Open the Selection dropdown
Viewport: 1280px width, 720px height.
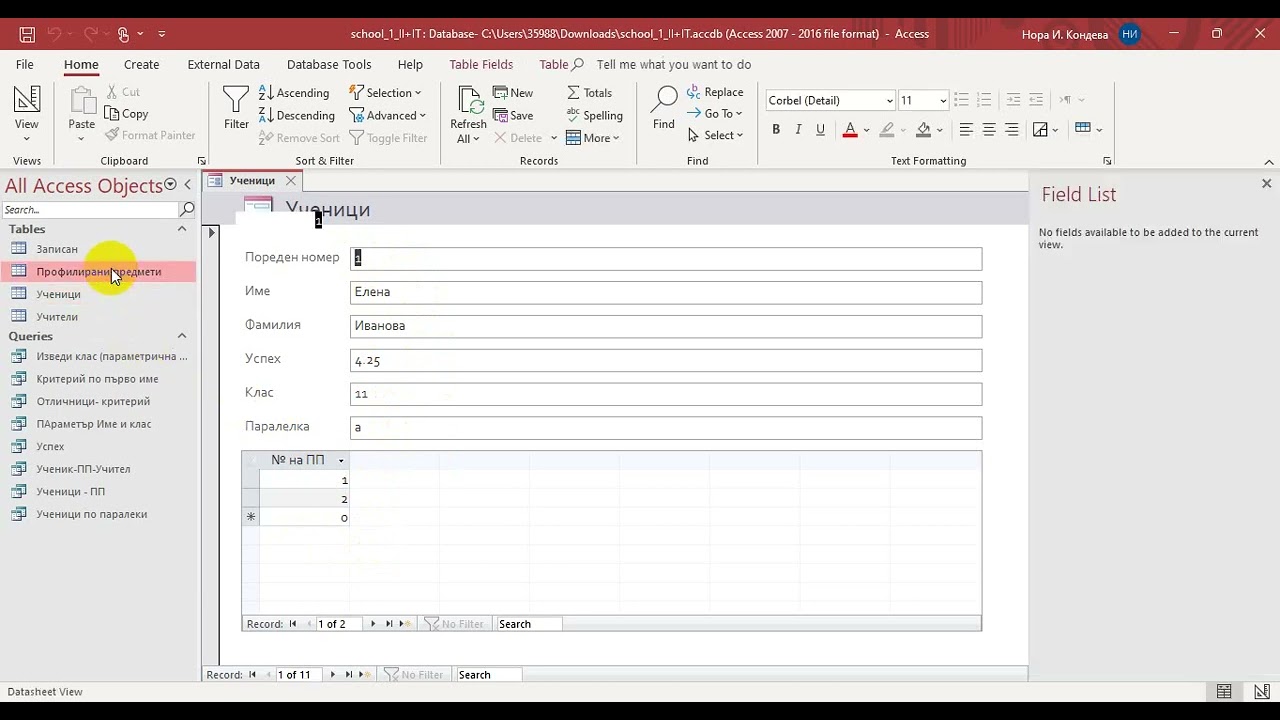click(x=385, y=93)
